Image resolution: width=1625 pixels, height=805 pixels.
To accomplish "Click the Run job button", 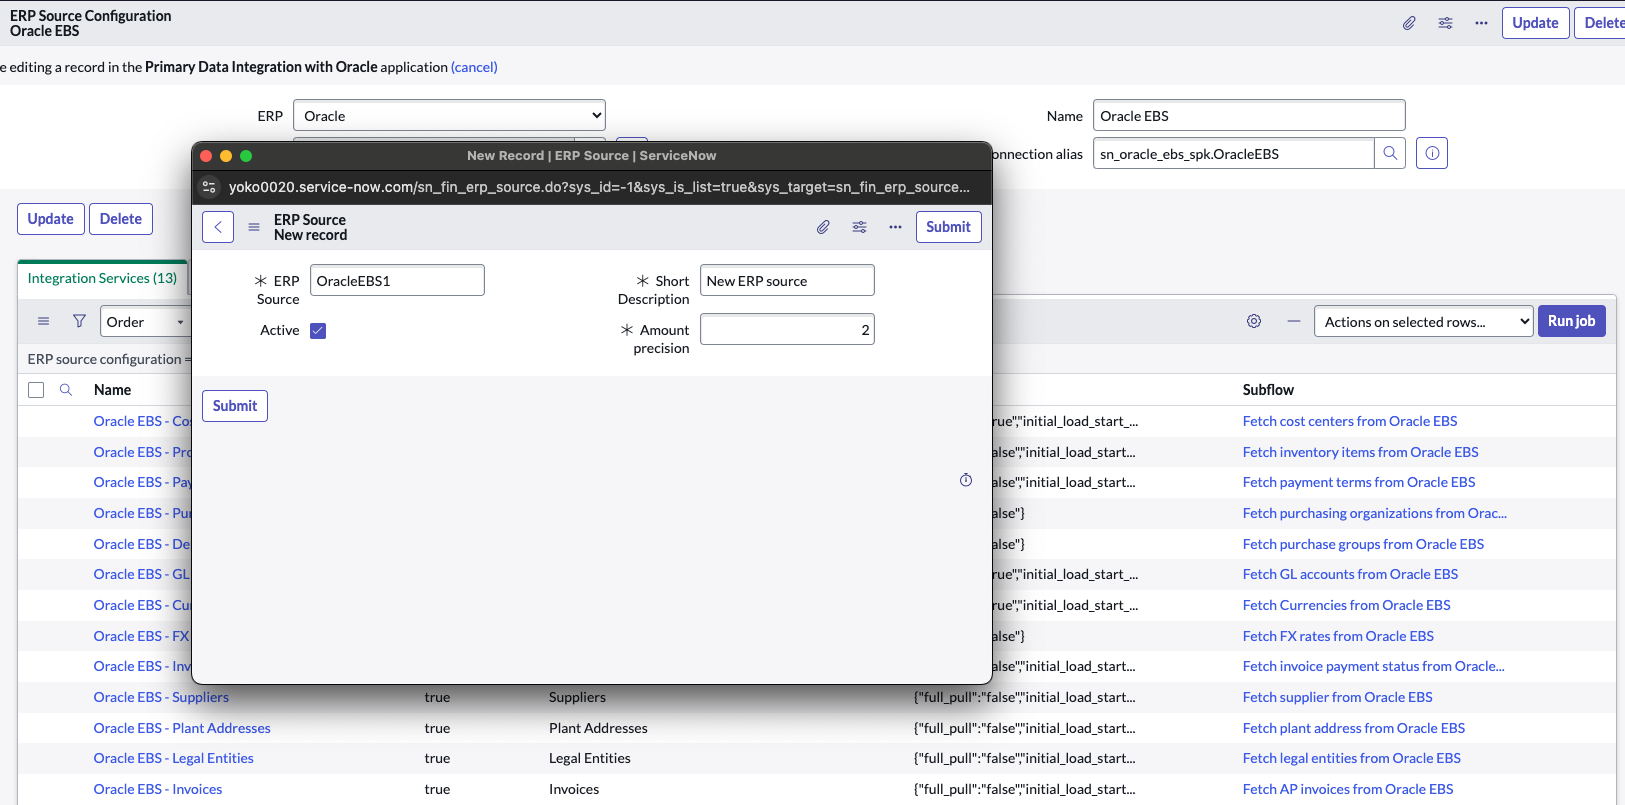I will 1571,321.
